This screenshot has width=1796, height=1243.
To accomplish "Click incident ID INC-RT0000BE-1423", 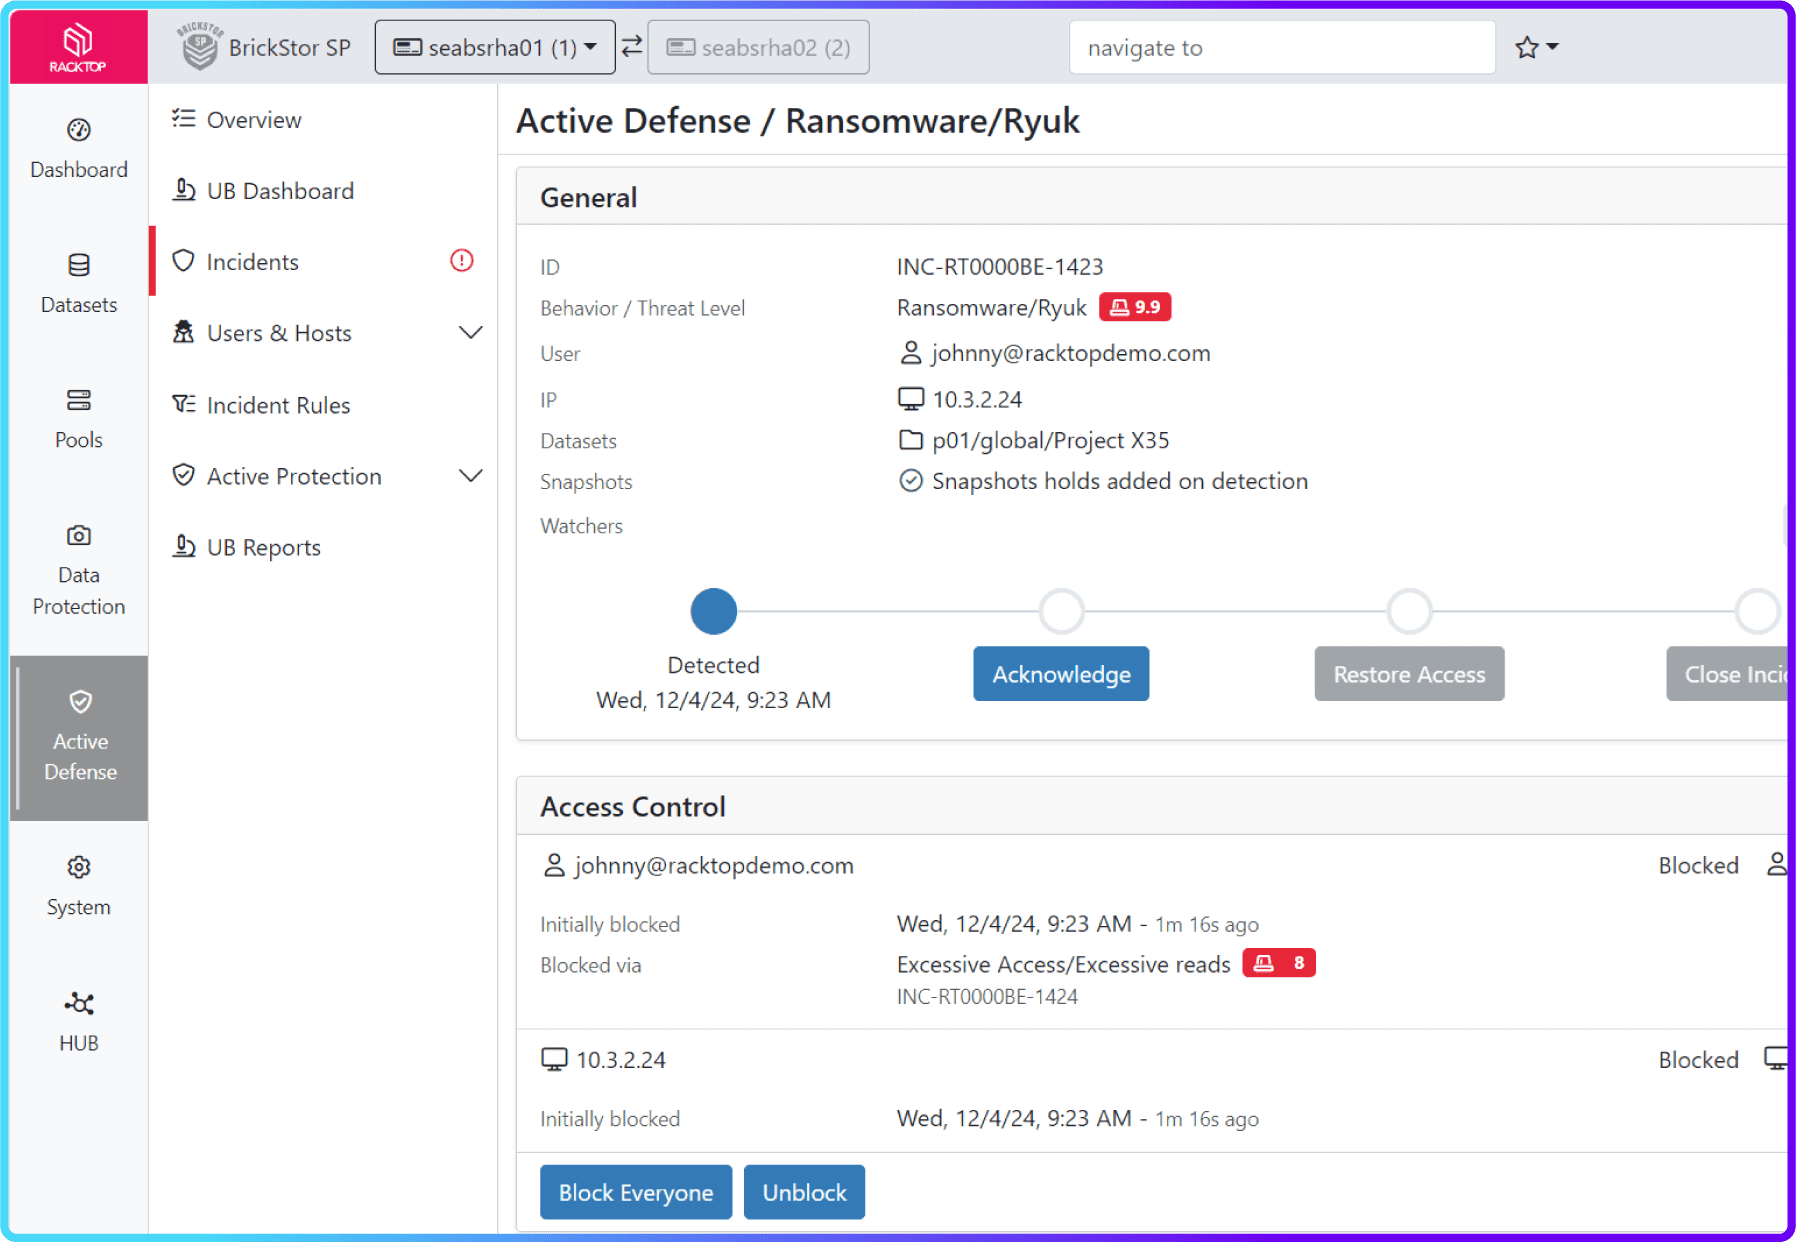I will (1000, 267).
